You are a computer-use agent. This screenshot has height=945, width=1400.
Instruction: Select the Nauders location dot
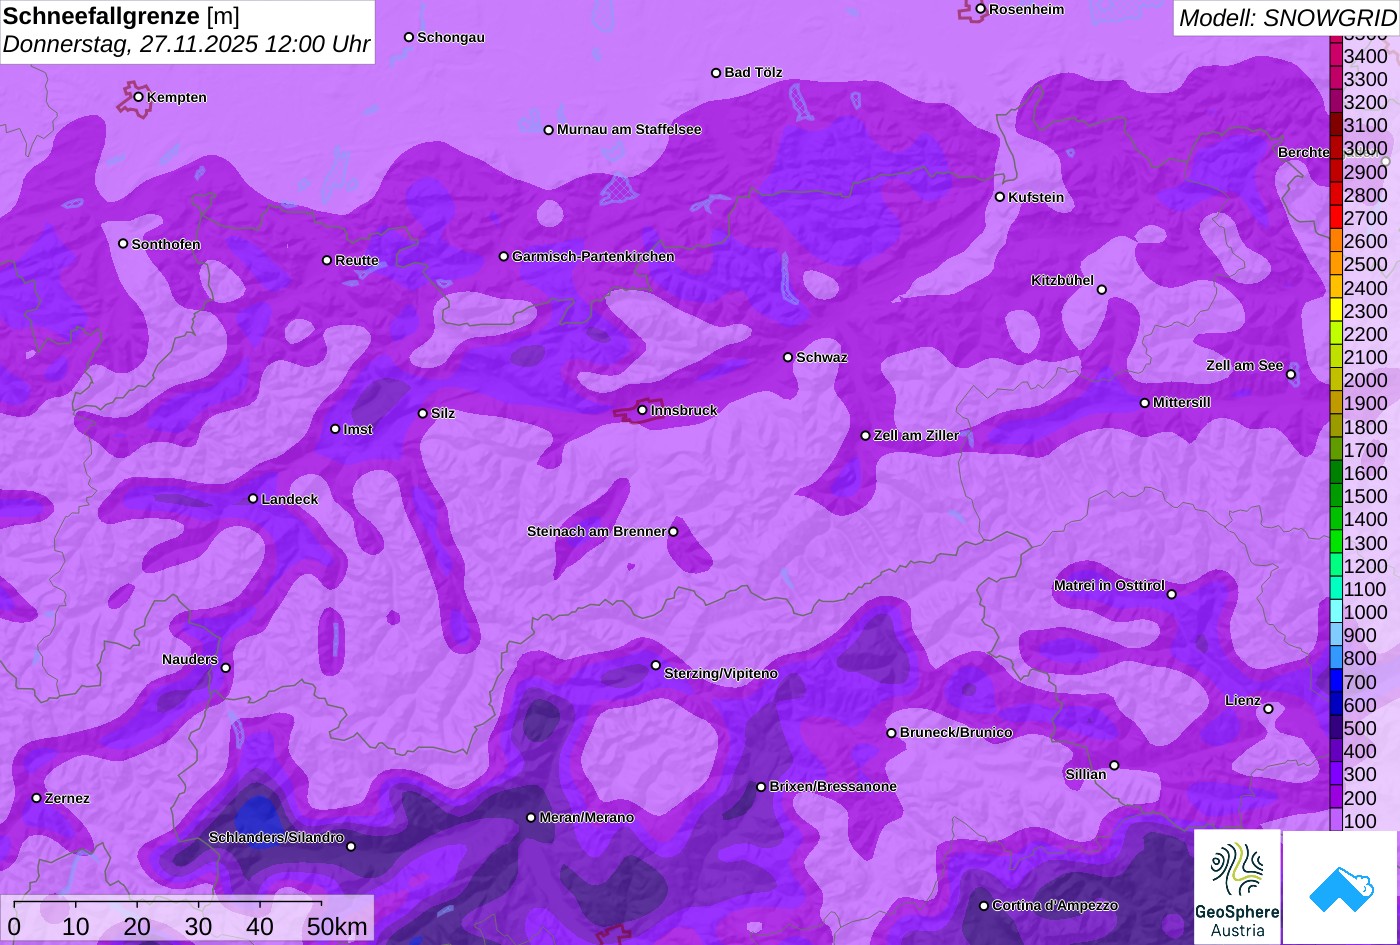click(x=226, y=668)
